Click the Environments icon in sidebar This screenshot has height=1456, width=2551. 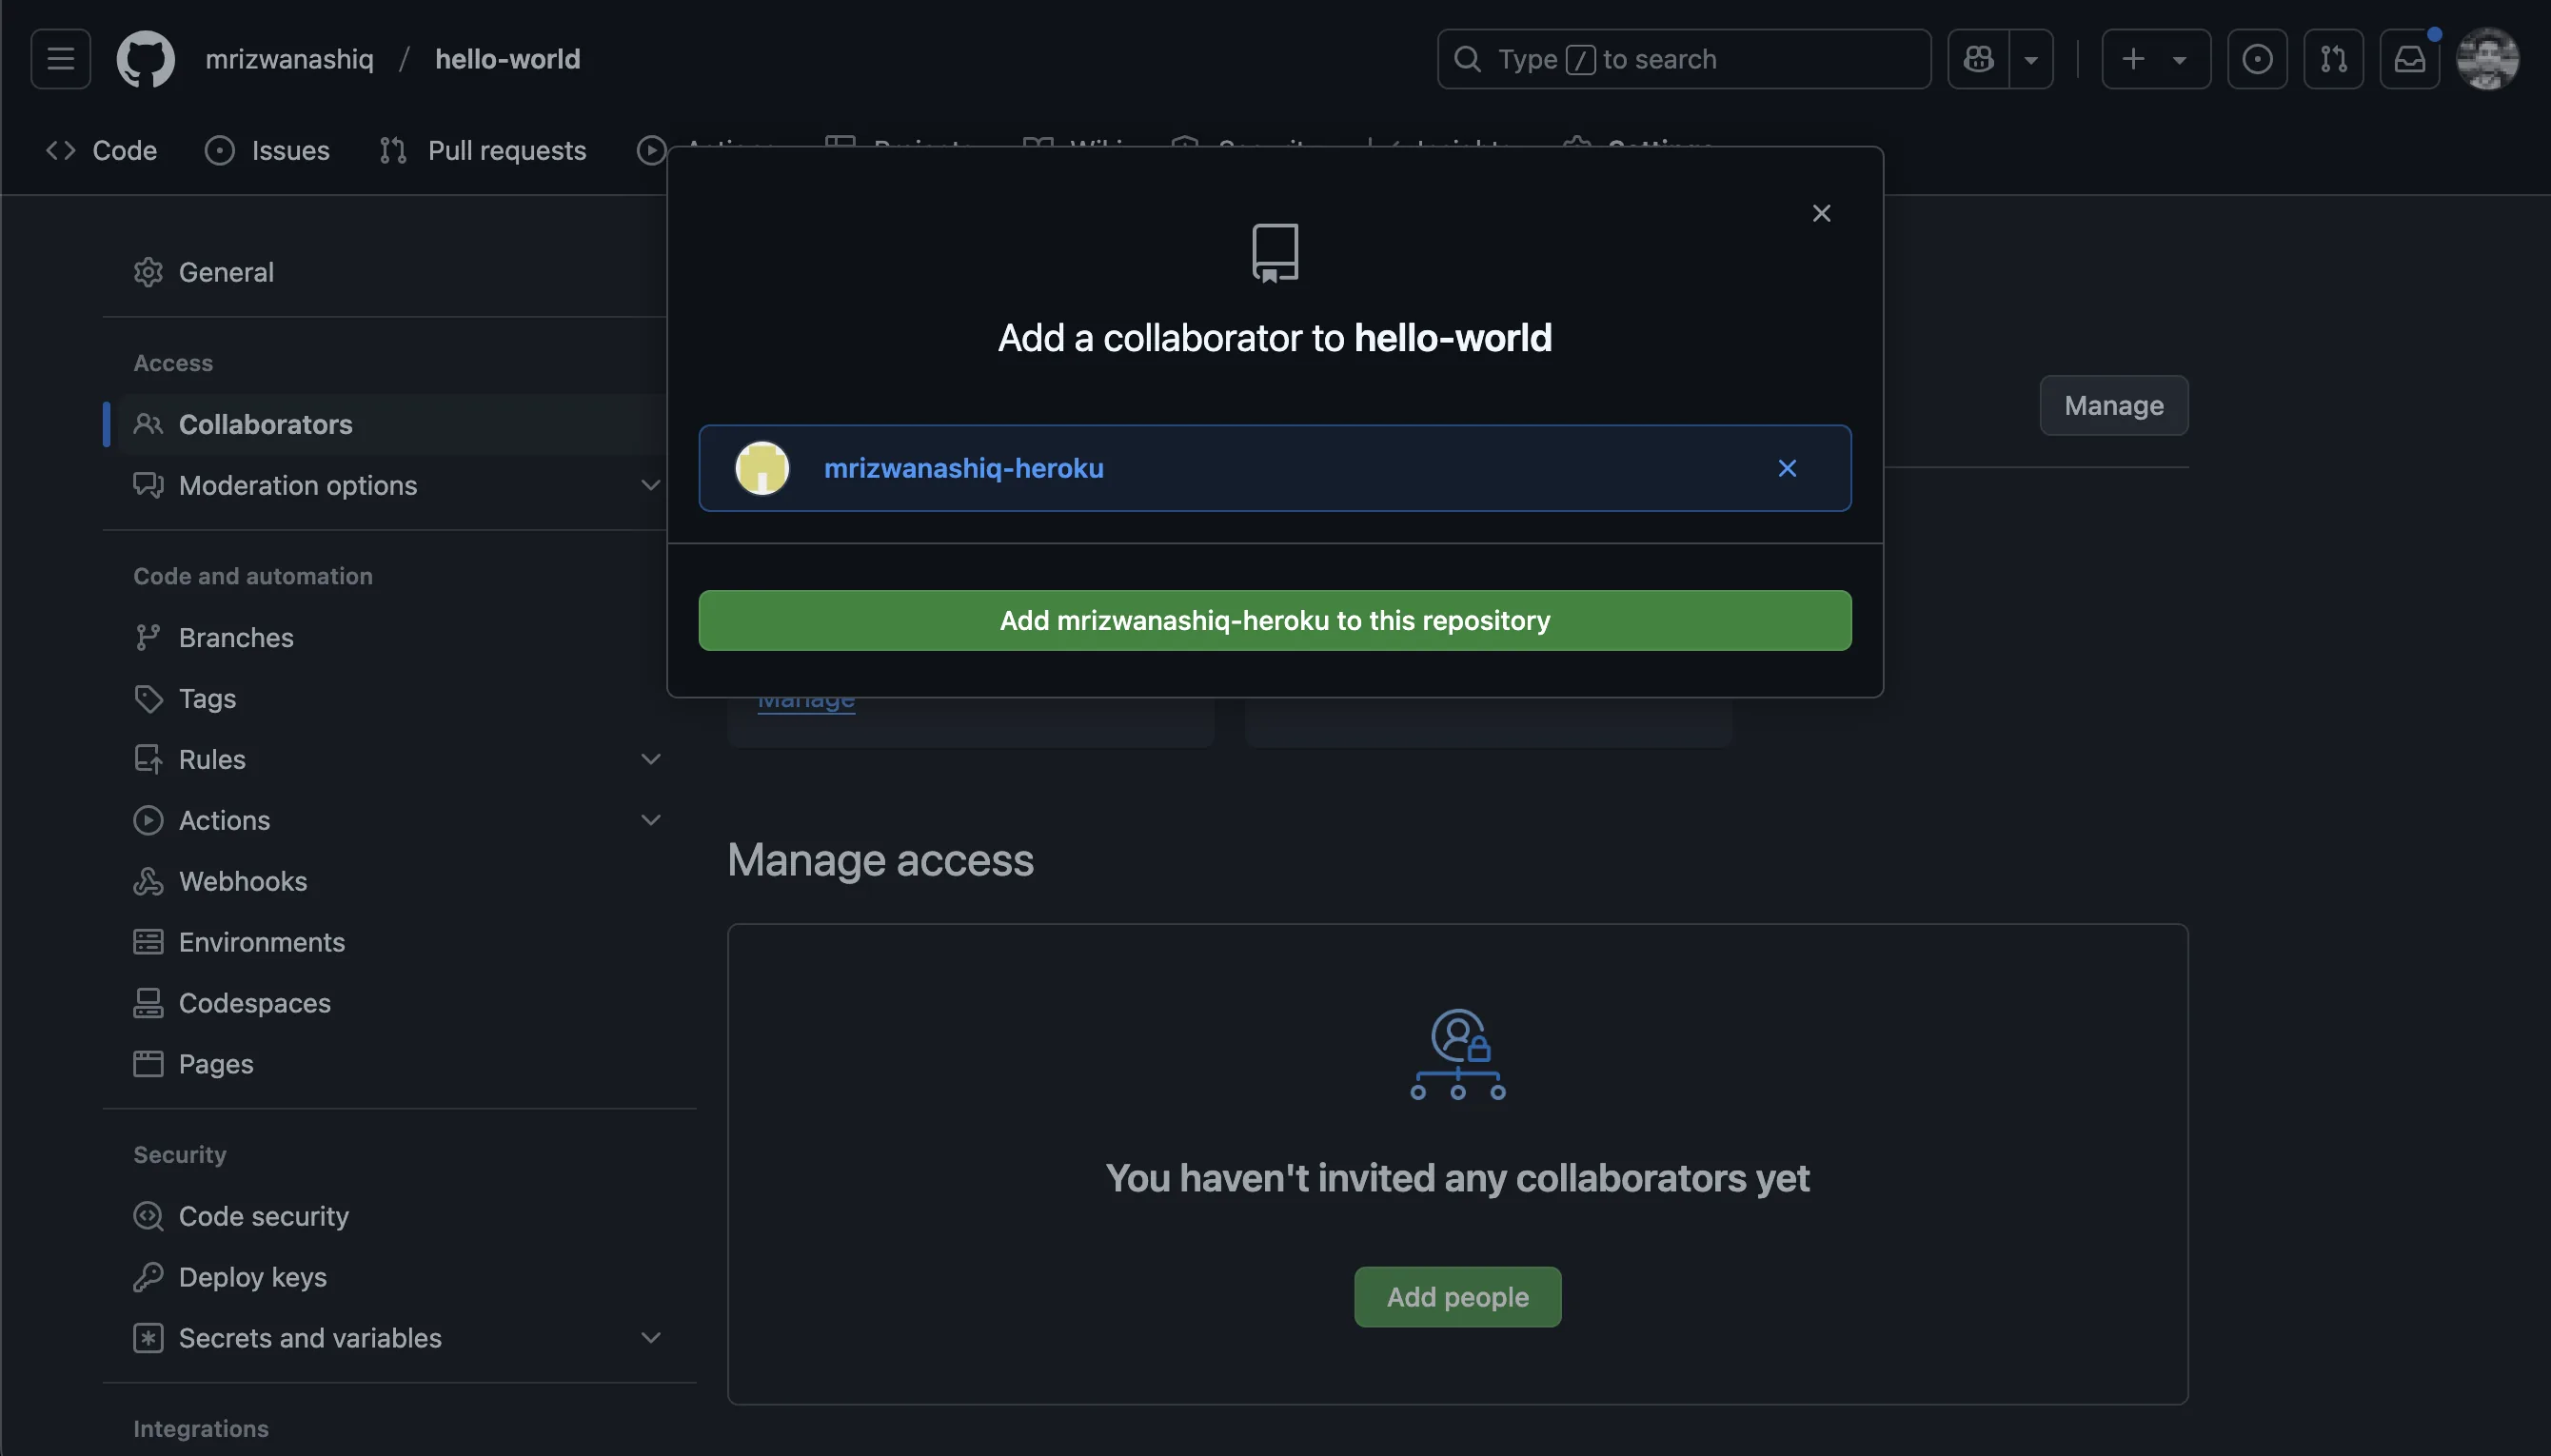(148, 942)
